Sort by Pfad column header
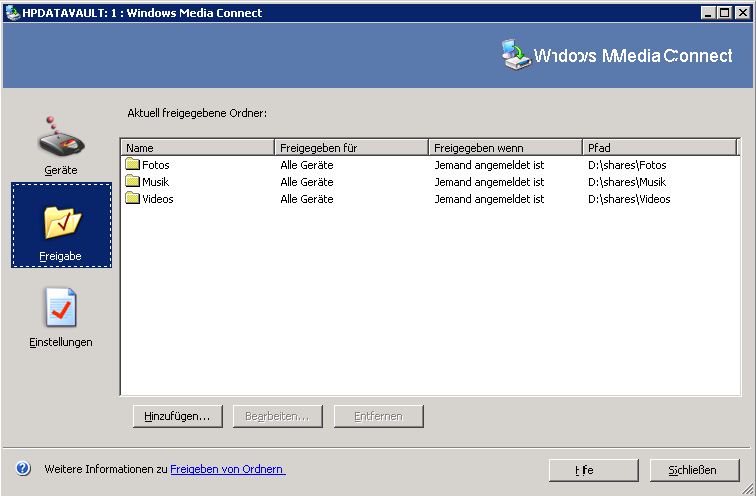 click(660, 147)
